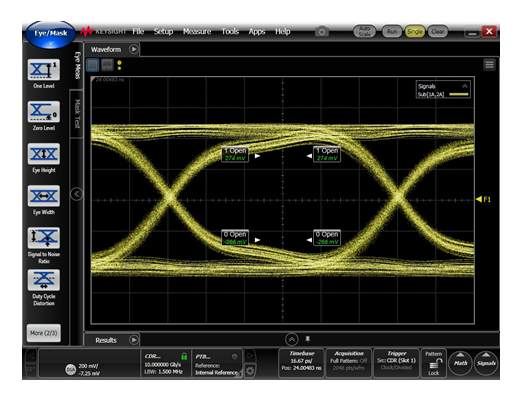Click the left arrow in bottom bar
532x412 pixels.
pos(31,356)
